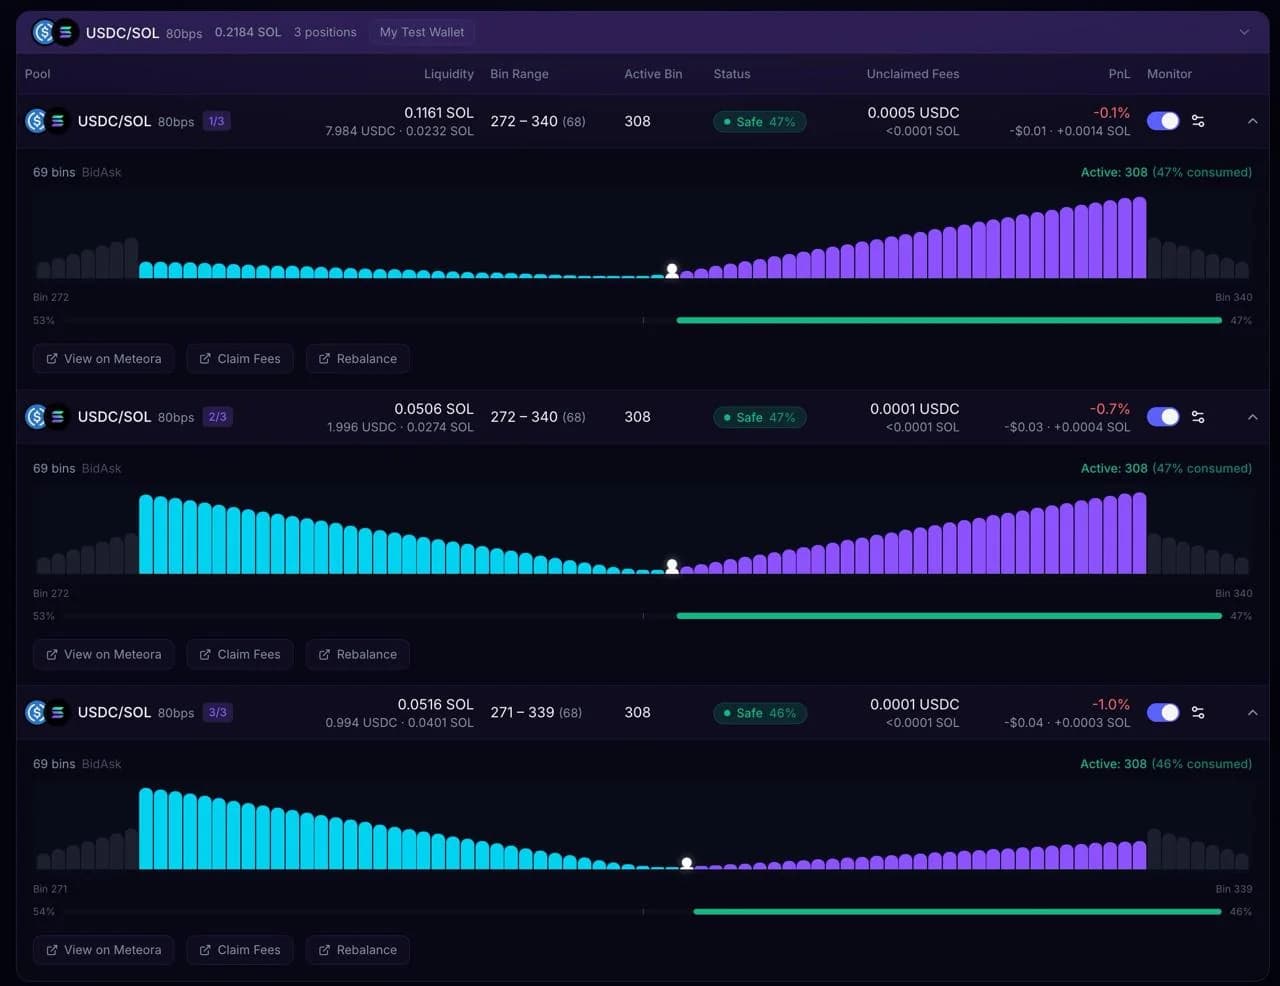
Task: Claim Fees for position 2/3
Action: 240,654
